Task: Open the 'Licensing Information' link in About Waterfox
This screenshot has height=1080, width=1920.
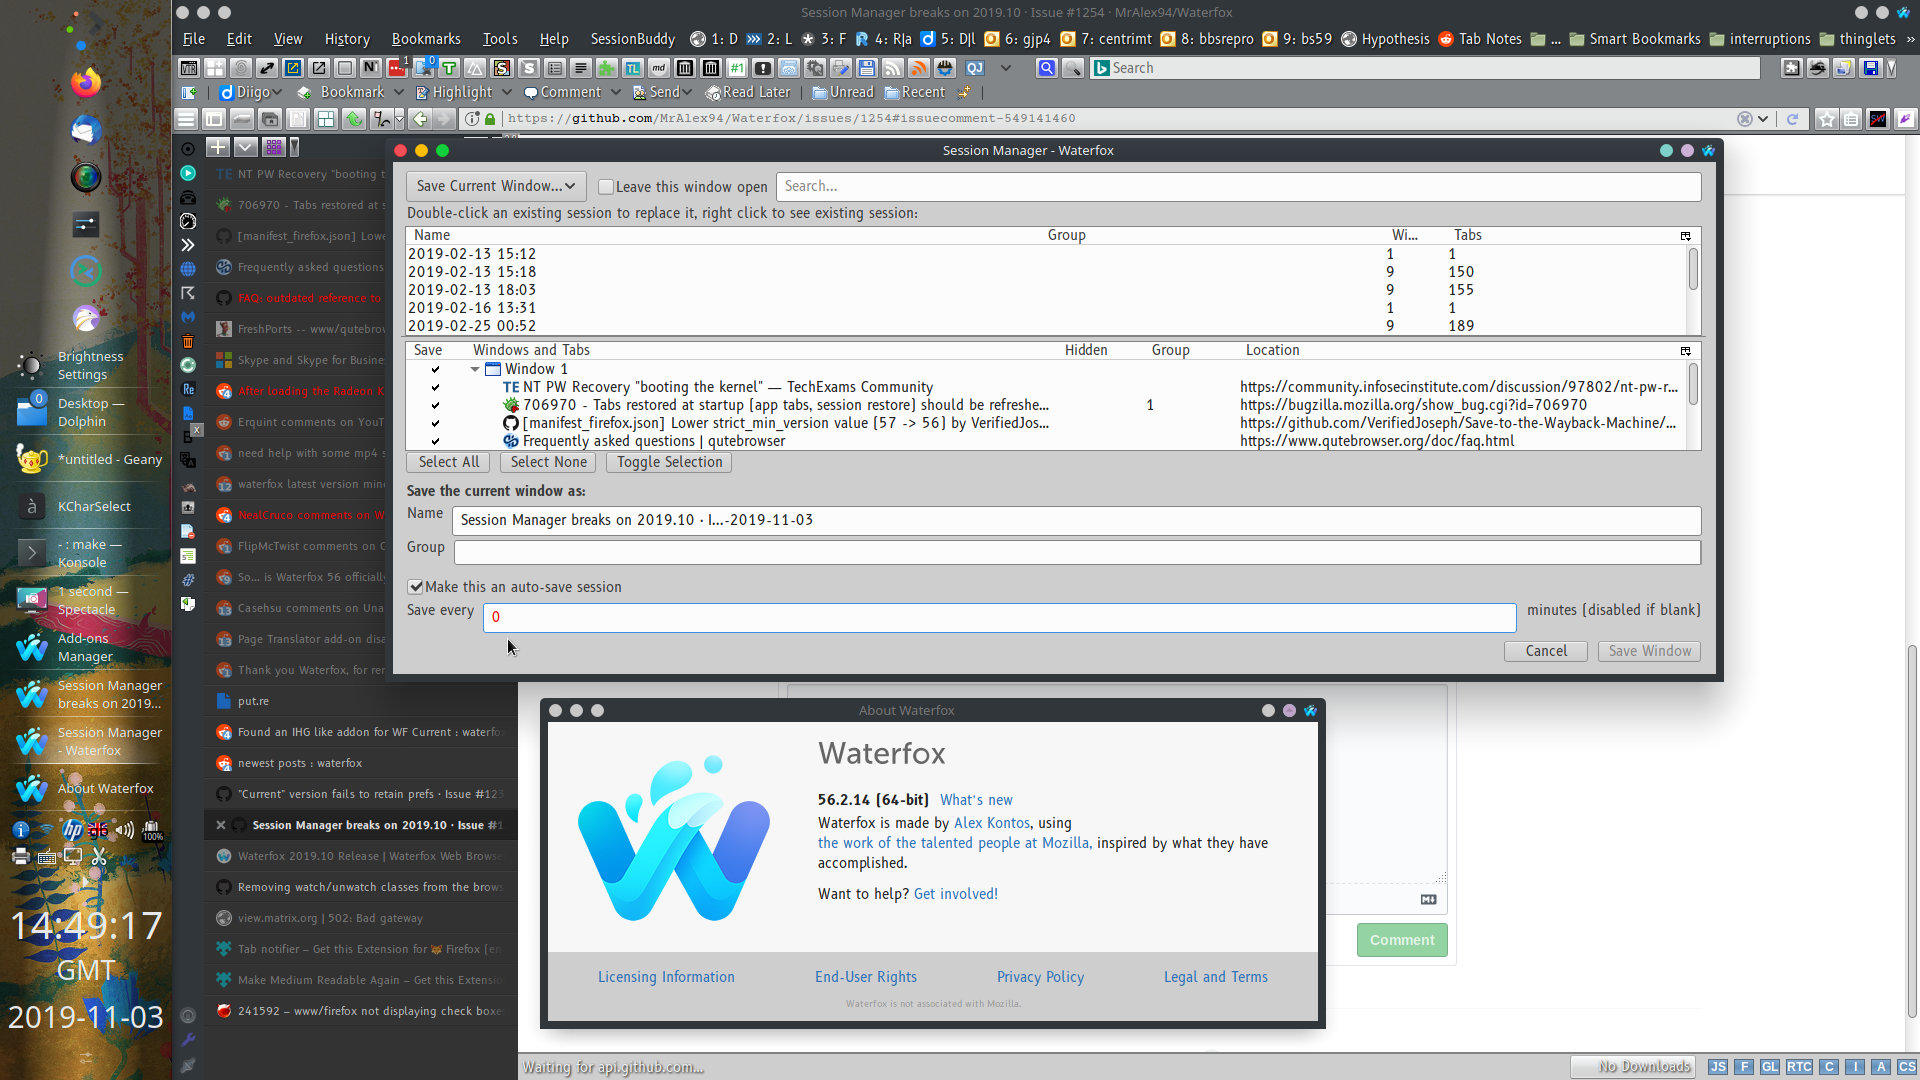Action: coord(665,977)
